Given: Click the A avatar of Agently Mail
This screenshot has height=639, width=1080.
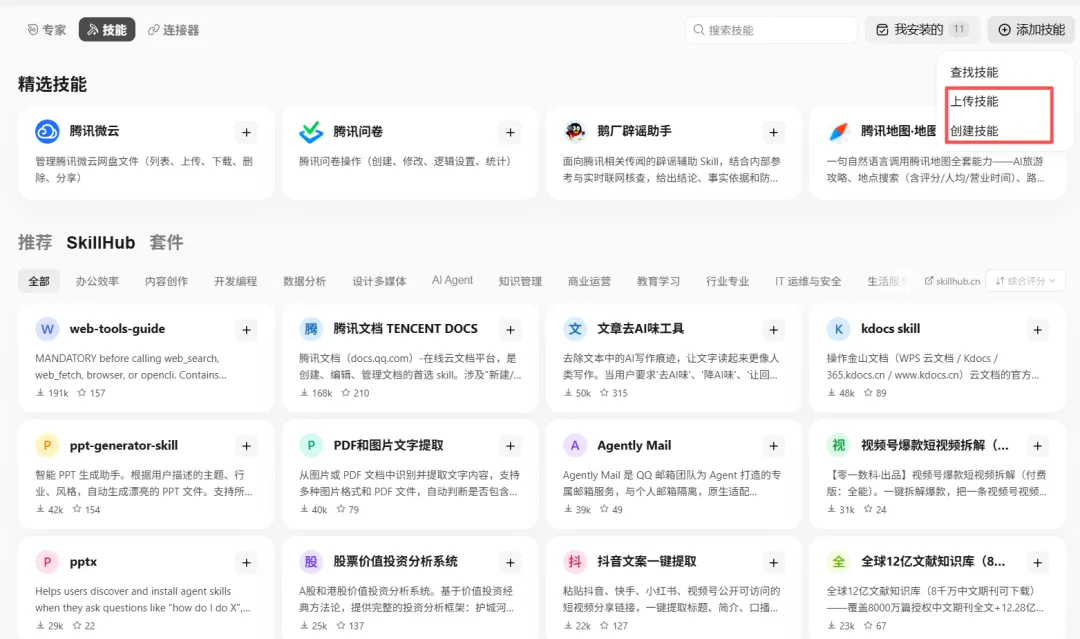Looking at the screenshot, I should [x=574, y=446].
